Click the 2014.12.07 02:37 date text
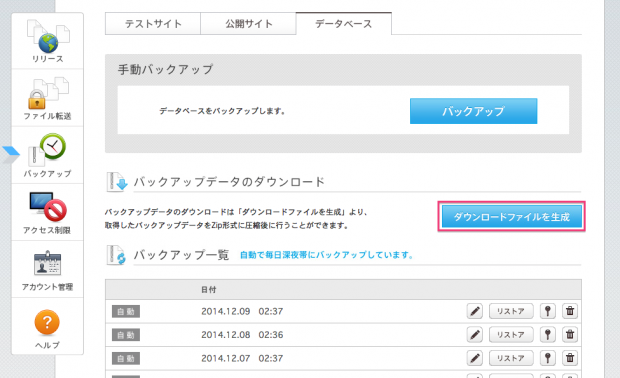This screenshot has height=378, width=620. point(242,358)
